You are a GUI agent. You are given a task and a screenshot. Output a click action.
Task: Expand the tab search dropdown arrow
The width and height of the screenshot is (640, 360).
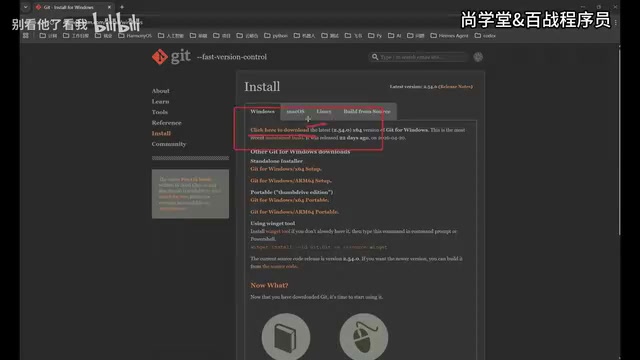click(x=25, y=7)
